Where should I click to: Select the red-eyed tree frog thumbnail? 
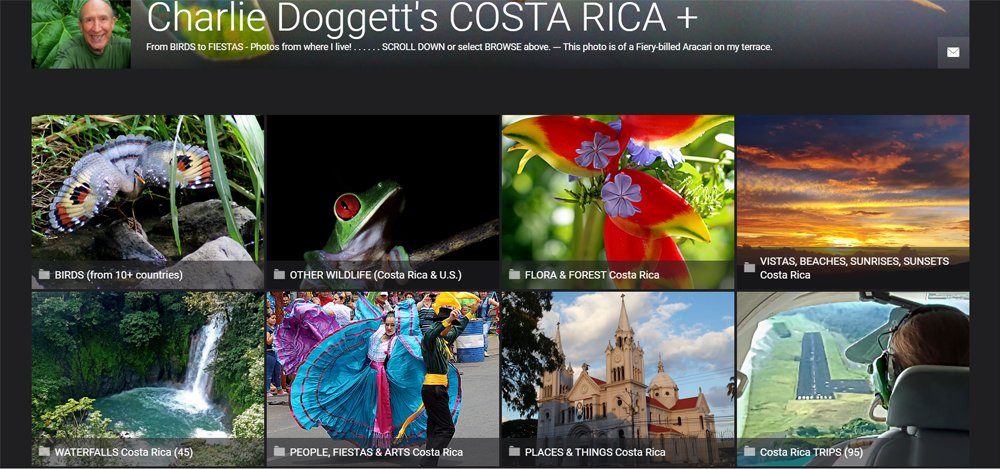[x=383, y=202]
